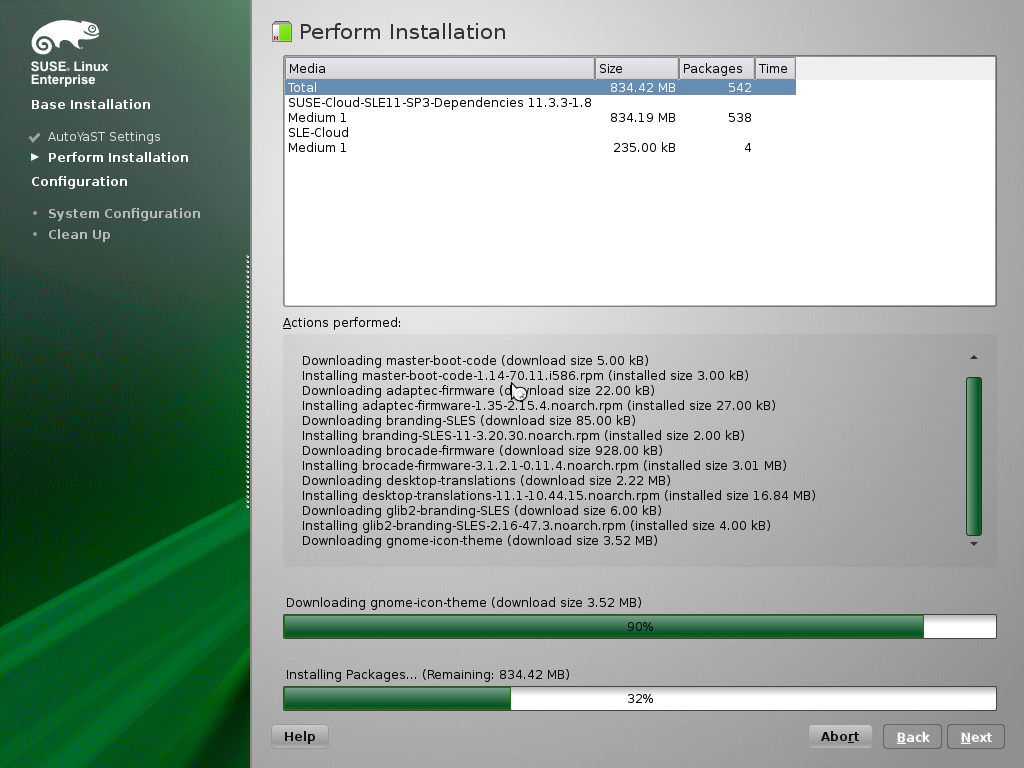Click Installing master-boot-code-1.14 log line
Viewport: 1024px width, 768px height.
pyautogui.click(x=525, y=376)
